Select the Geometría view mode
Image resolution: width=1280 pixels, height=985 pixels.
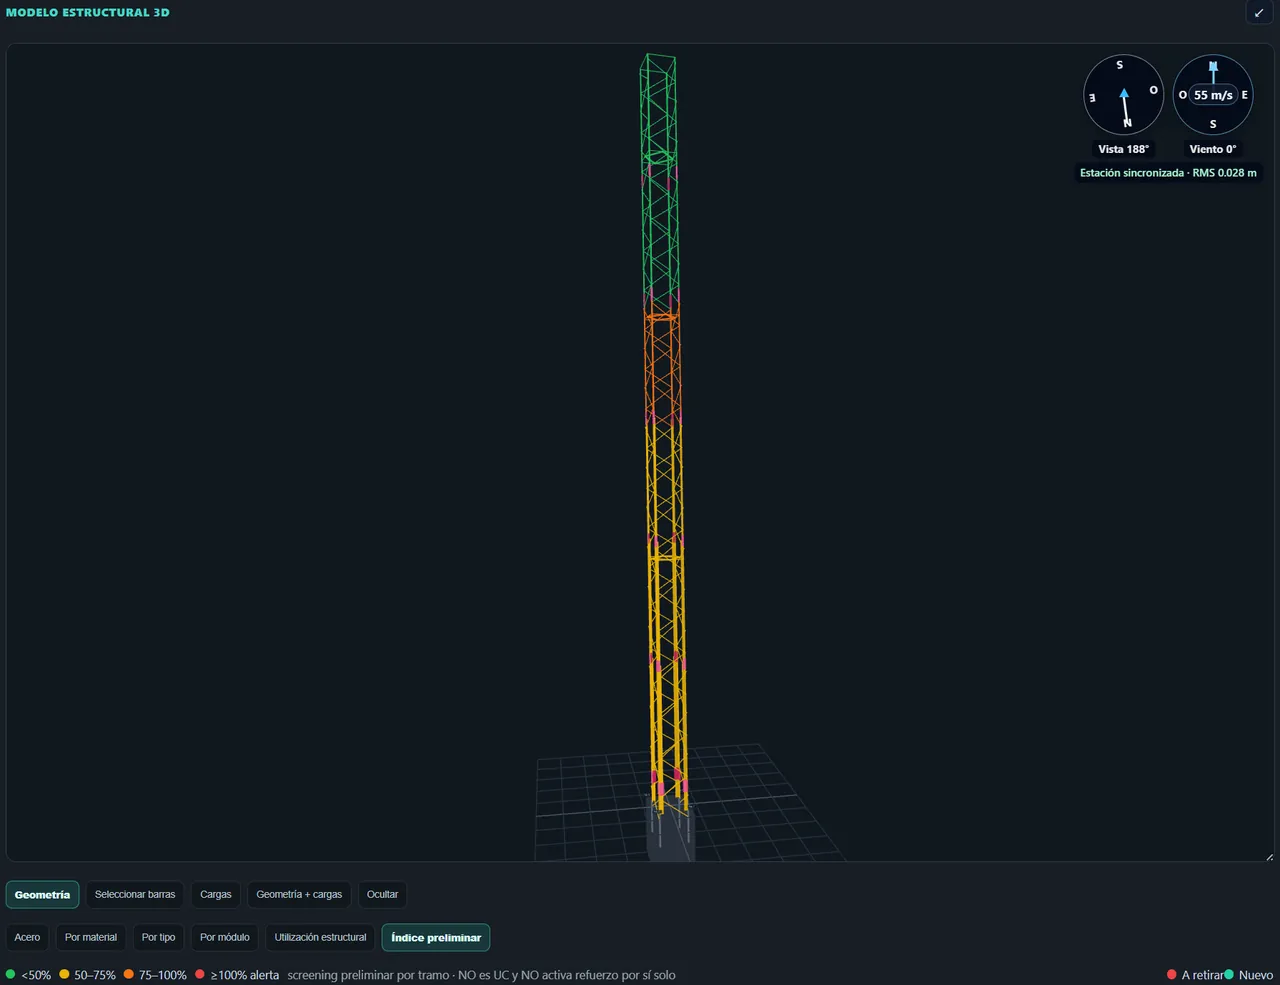pos(42,895)
